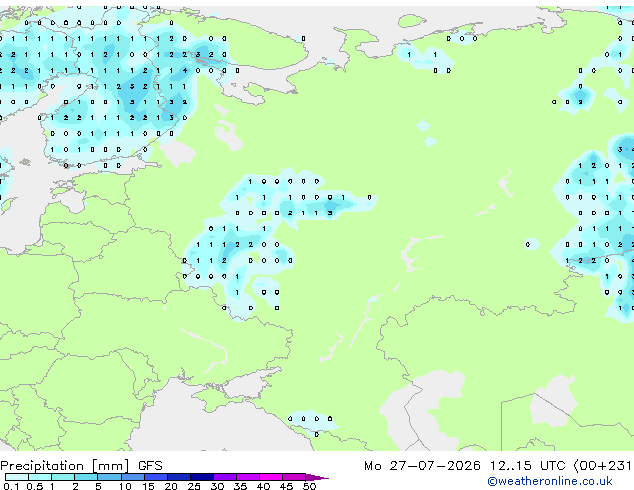Click the '0.1' legend value

(11, 486)
